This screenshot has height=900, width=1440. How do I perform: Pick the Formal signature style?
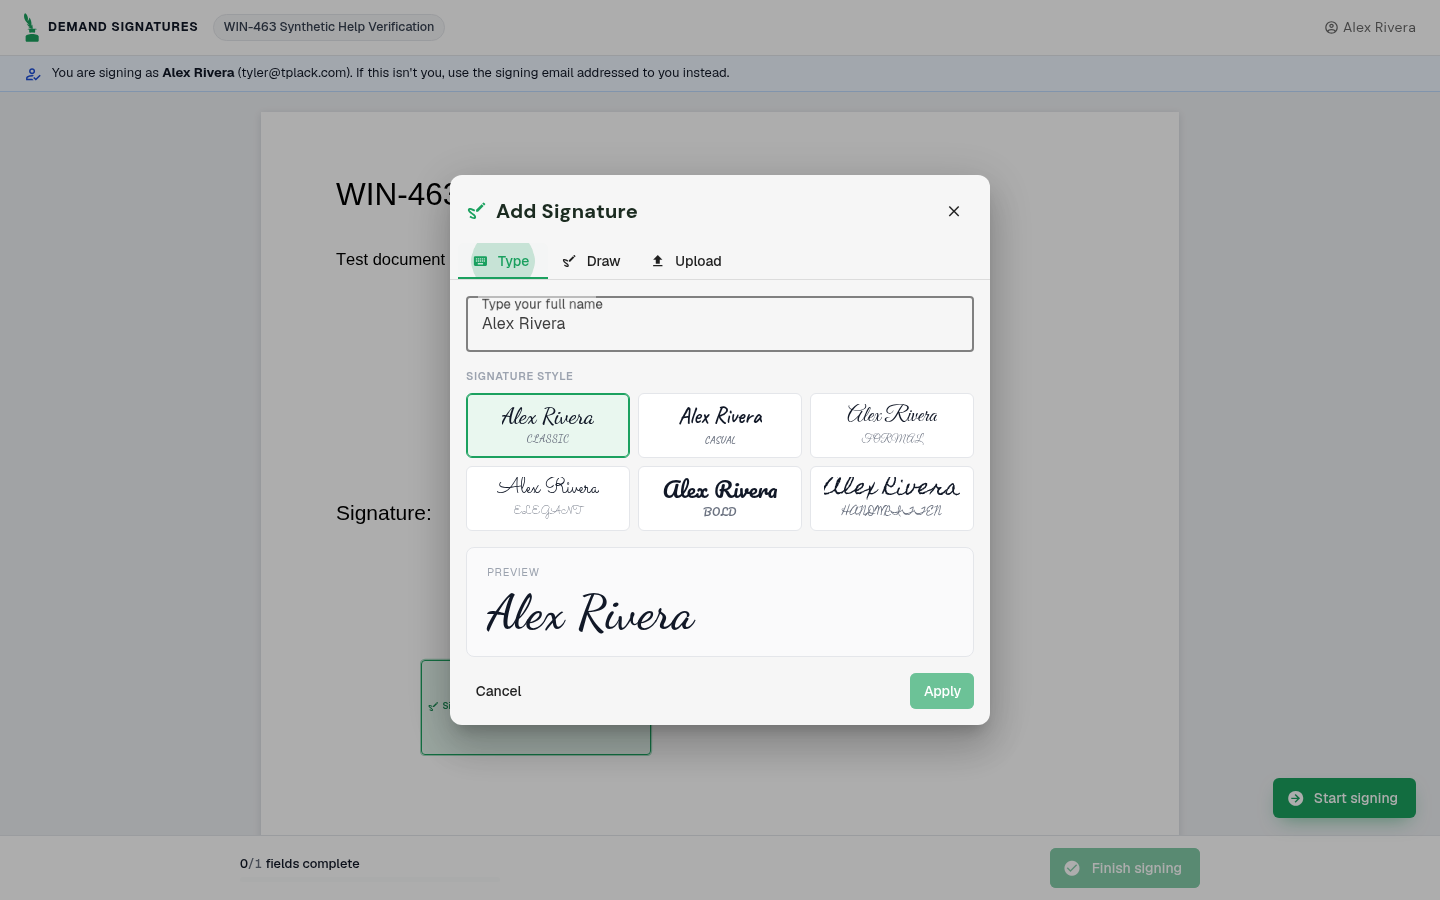coord(892,426)
